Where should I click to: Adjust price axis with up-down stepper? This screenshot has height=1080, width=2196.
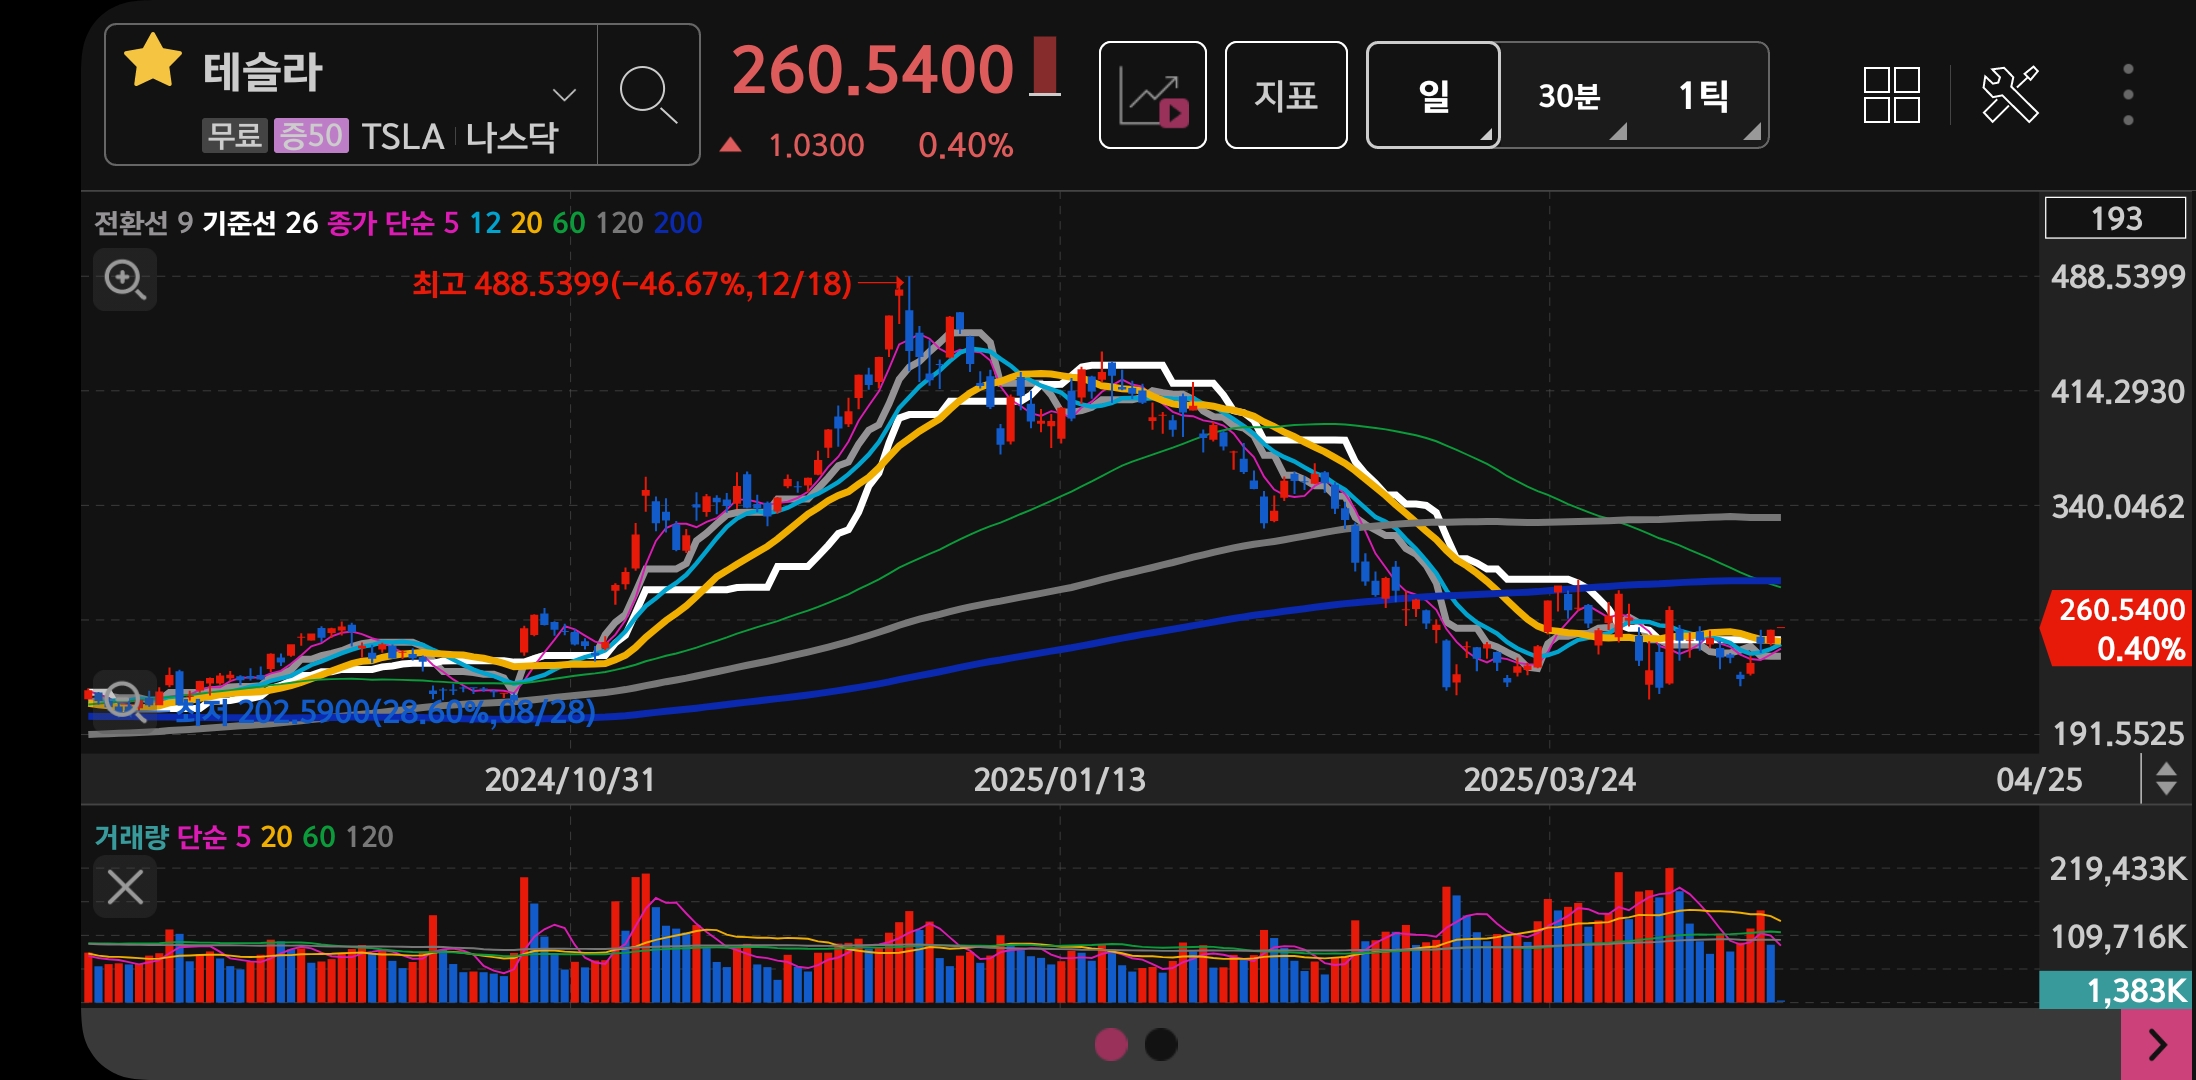2166,779
